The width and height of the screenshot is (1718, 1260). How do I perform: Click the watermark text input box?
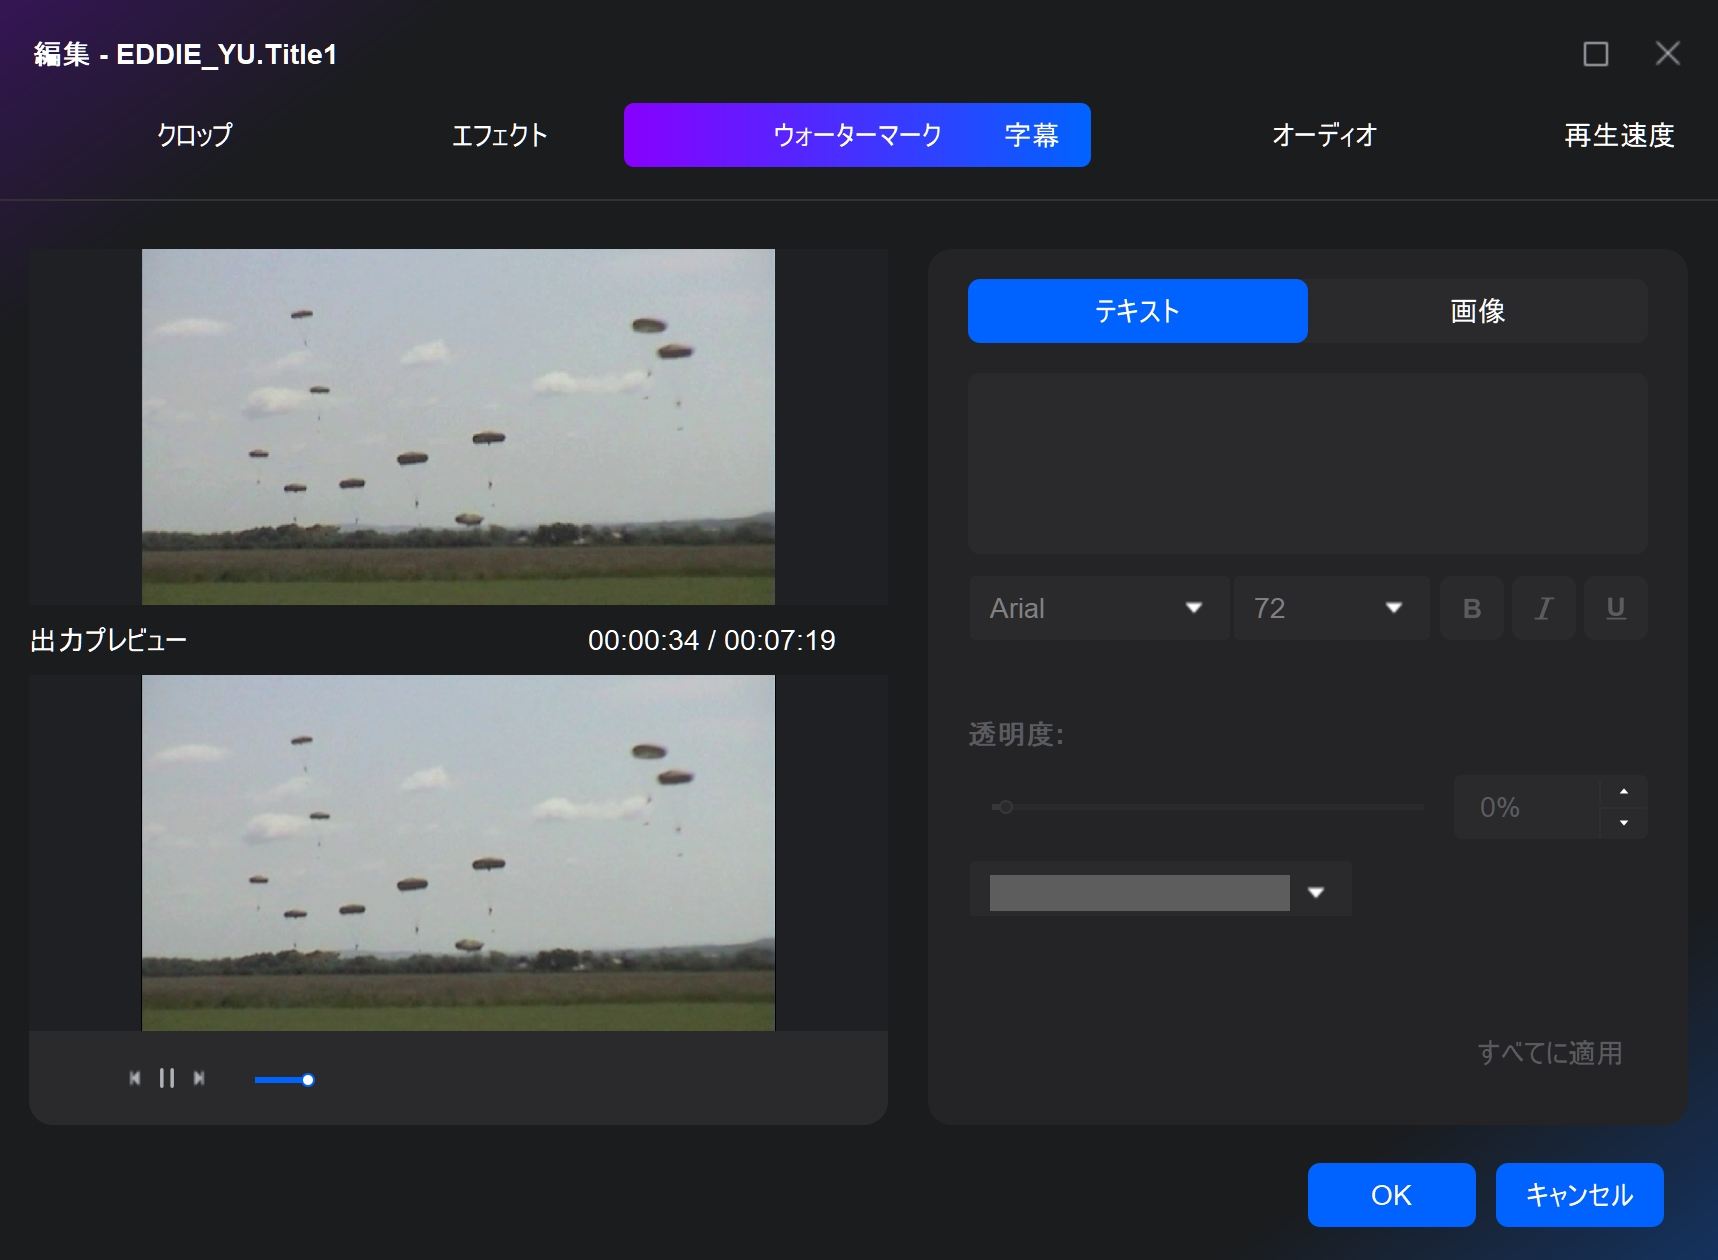click(x=1307, y=463)
